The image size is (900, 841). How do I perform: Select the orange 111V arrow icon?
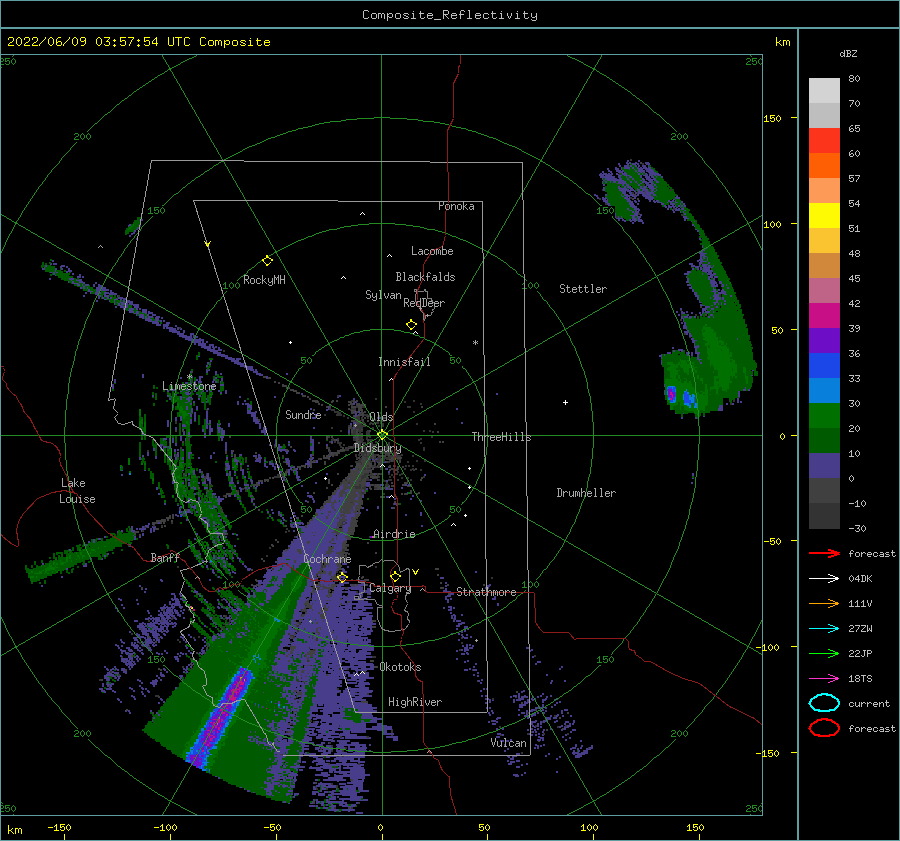tap(824, 603)
